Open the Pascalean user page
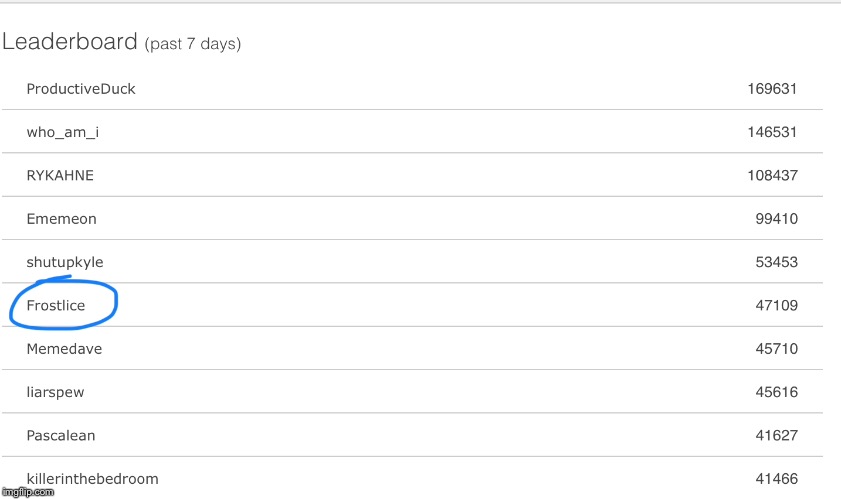The height and width of the screenshot is (499, 841). coord(61,436)
